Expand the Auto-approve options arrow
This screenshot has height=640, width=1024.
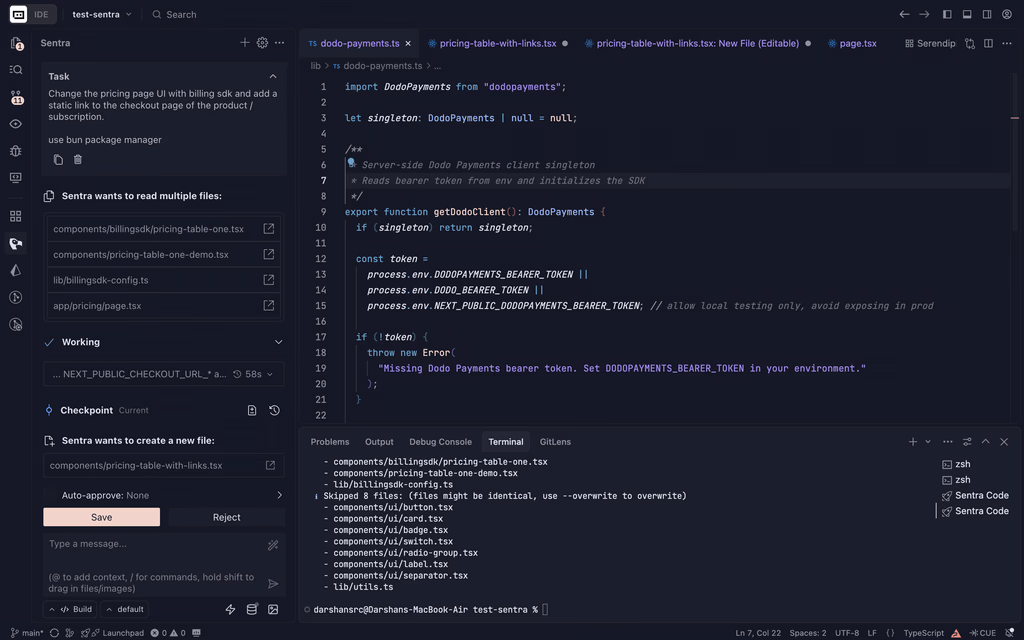tap(279, 495)
